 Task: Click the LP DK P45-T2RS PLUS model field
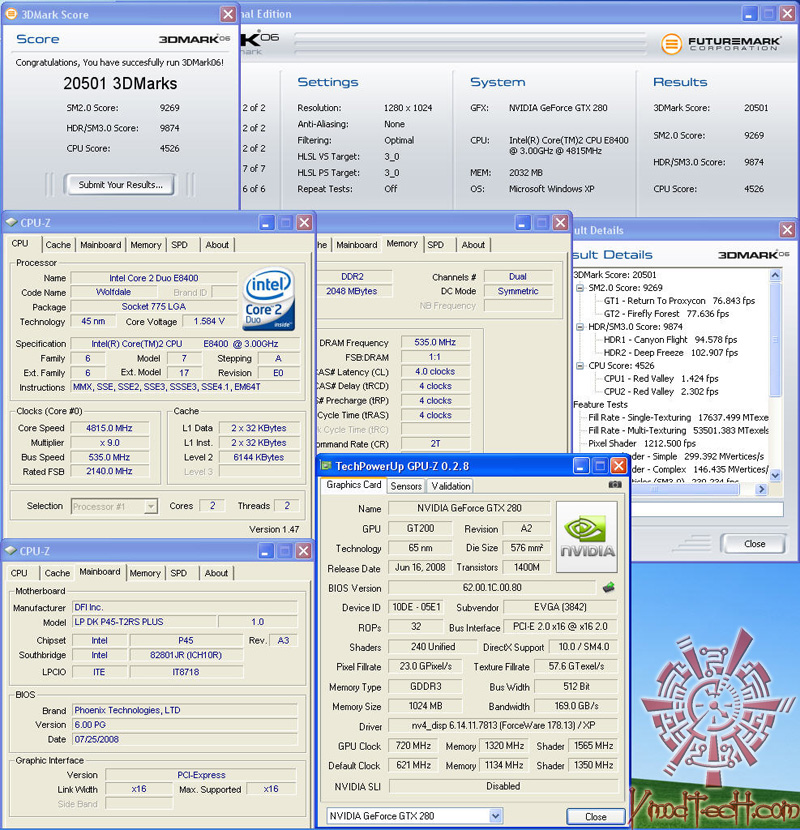[144, 622]
